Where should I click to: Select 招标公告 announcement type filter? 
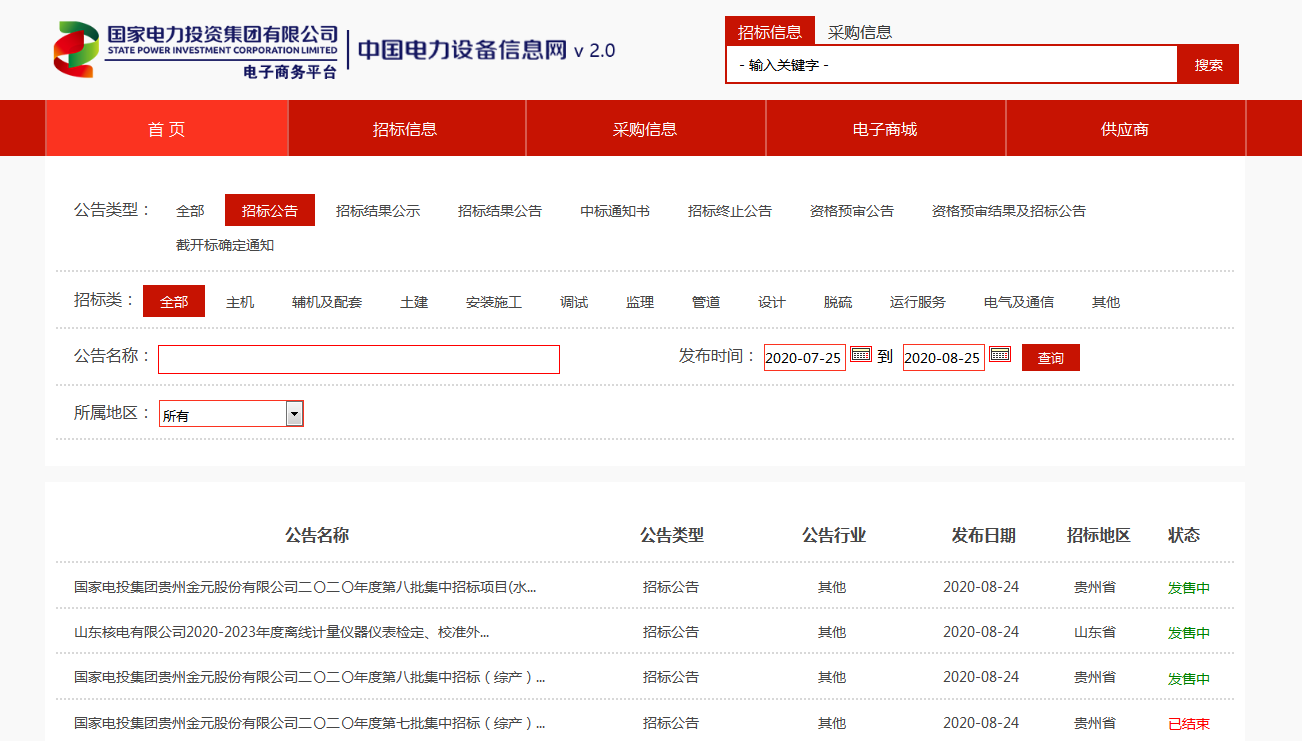point(270,211)
